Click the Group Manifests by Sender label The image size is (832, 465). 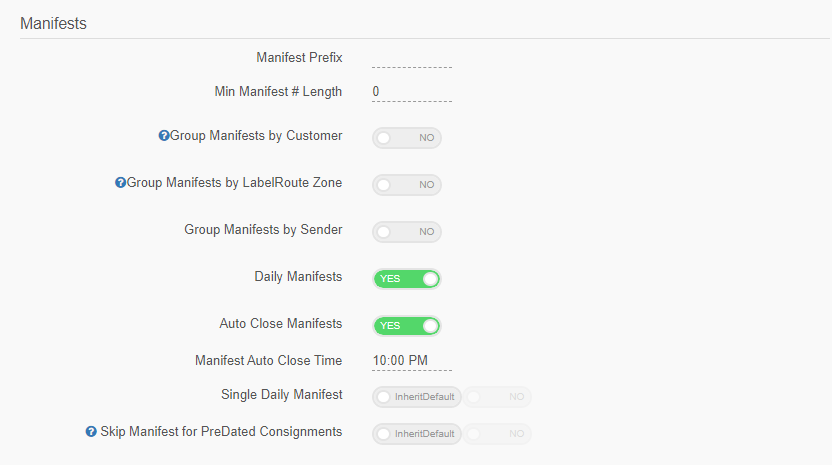[263, 230]
